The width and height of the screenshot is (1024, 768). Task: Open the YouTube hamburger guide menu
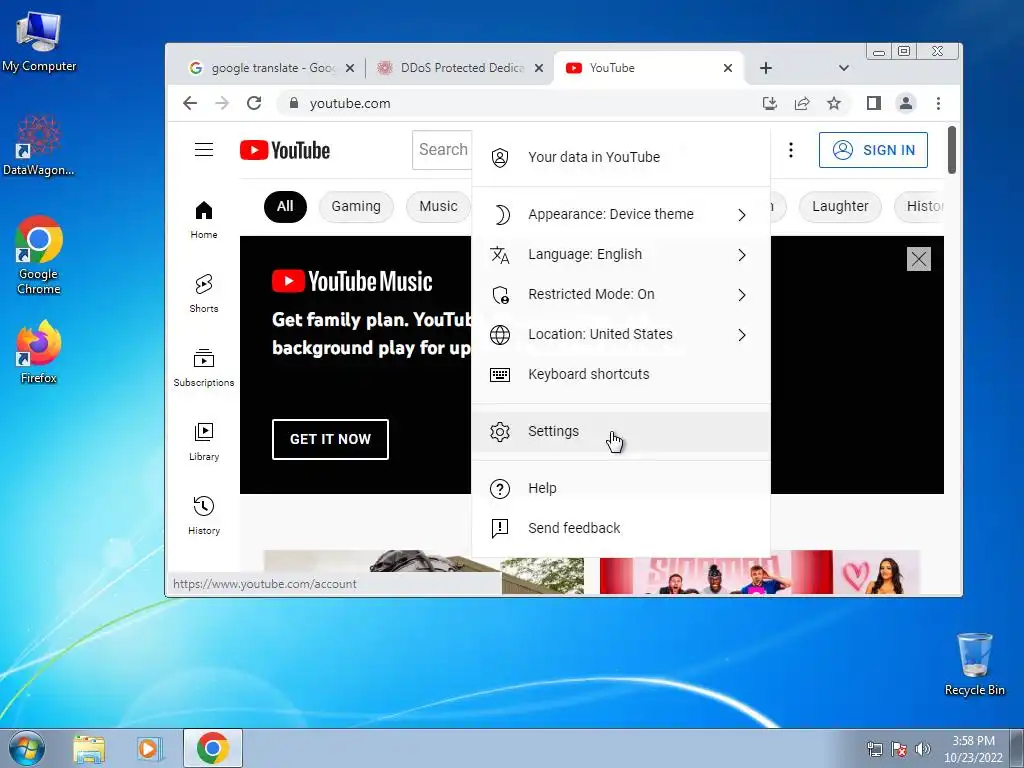tap(204, 150)
